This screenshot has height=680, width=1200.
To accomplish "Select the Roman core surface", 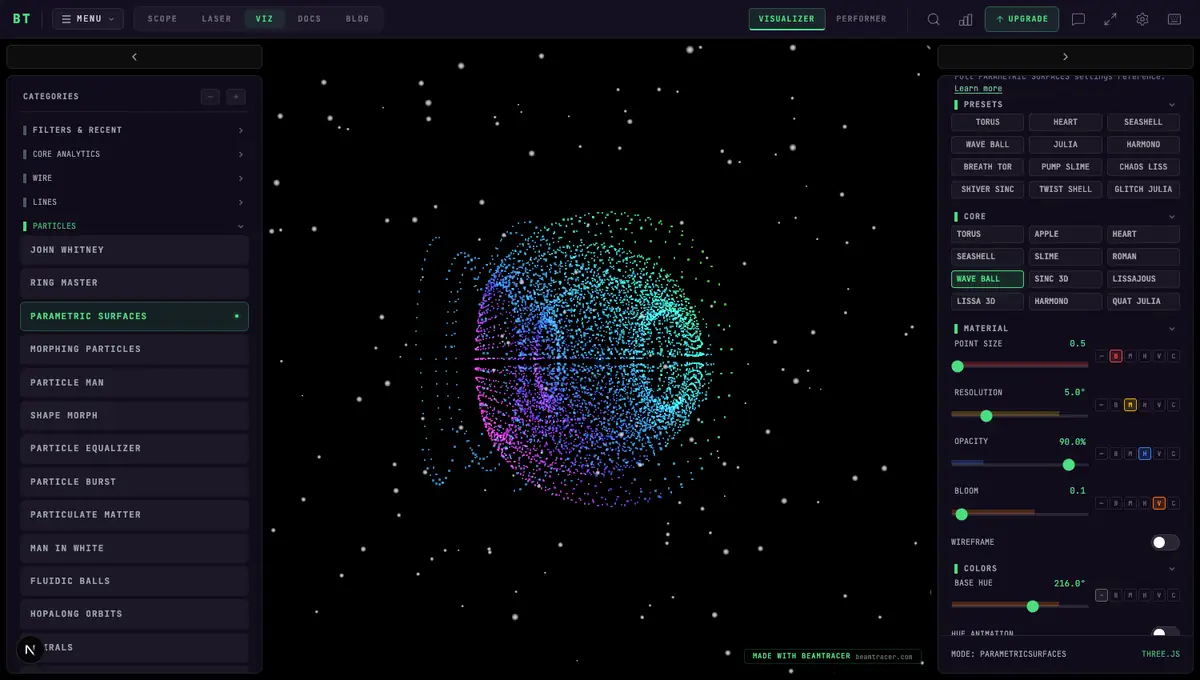I will coord(1143,256).
